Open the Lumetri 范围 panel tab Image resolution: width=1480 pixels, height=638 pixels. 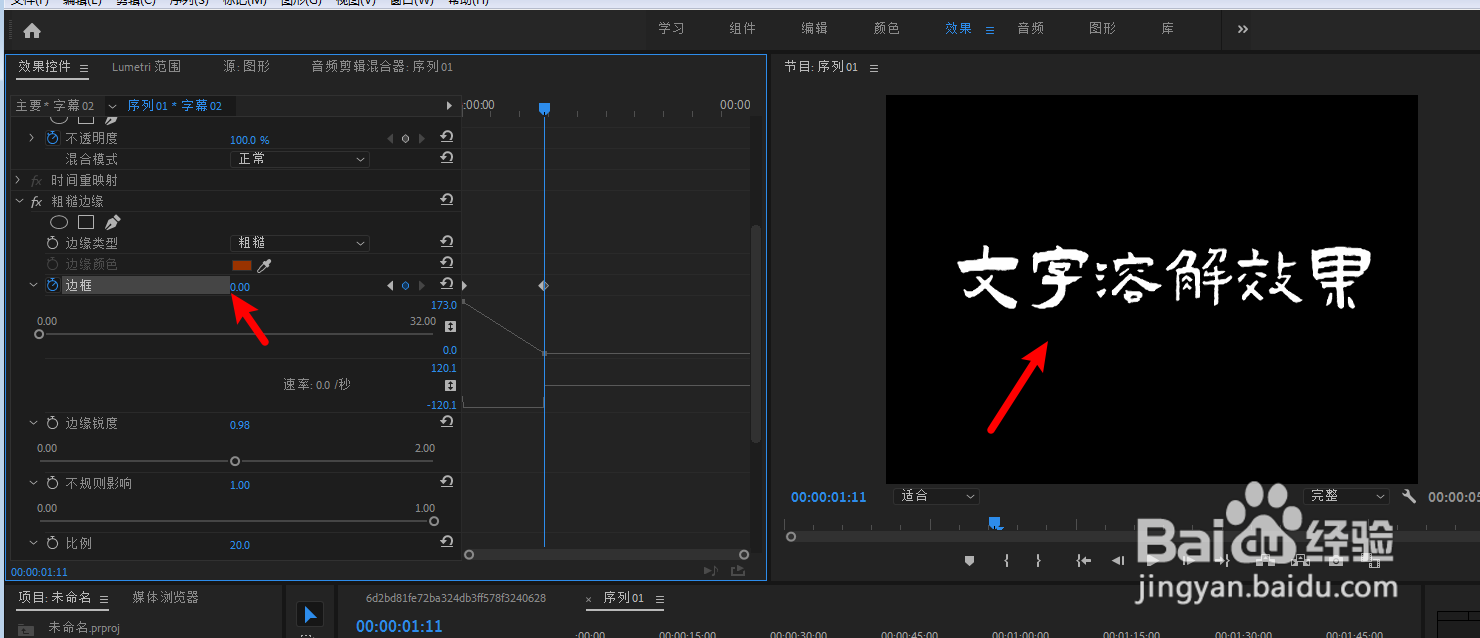coord(146,67)
